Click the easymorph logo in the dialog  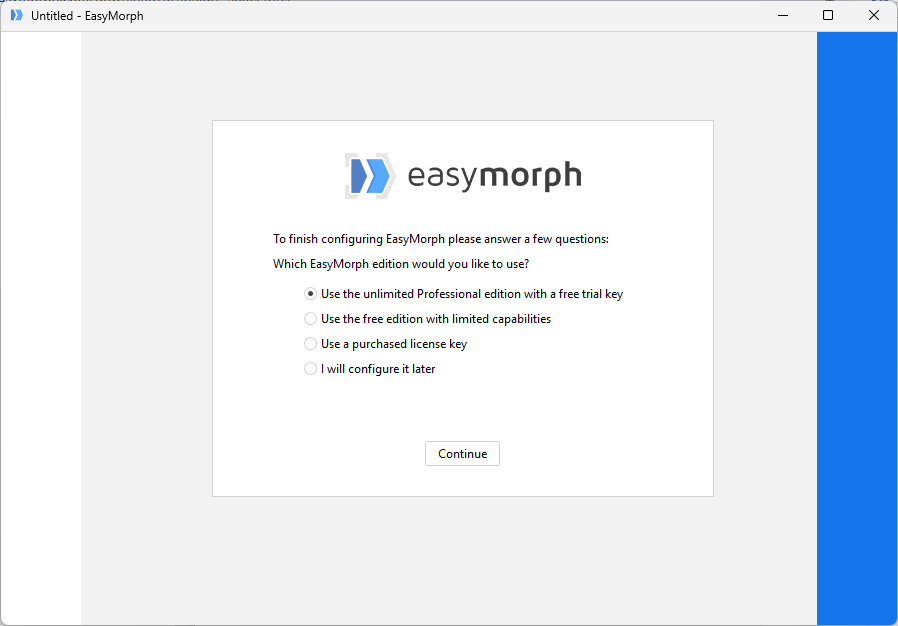(x=463, y=175)
